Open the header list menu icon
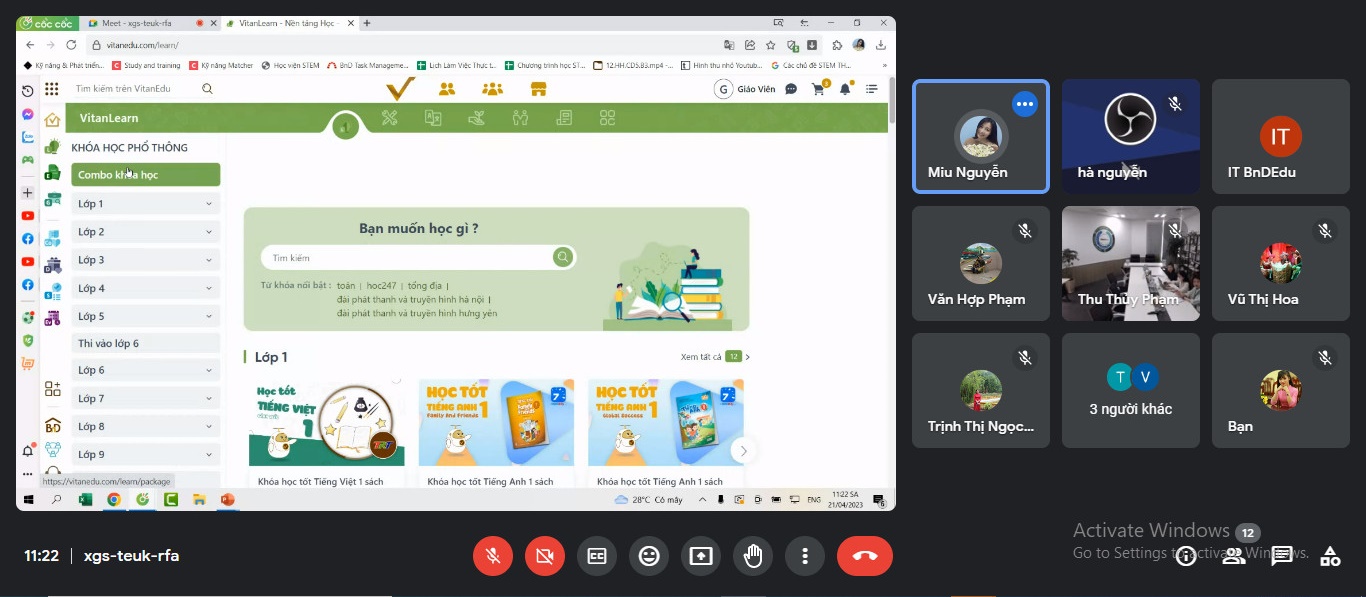The height and width of the screenshot is (597, 1366). tap(871, 89)
